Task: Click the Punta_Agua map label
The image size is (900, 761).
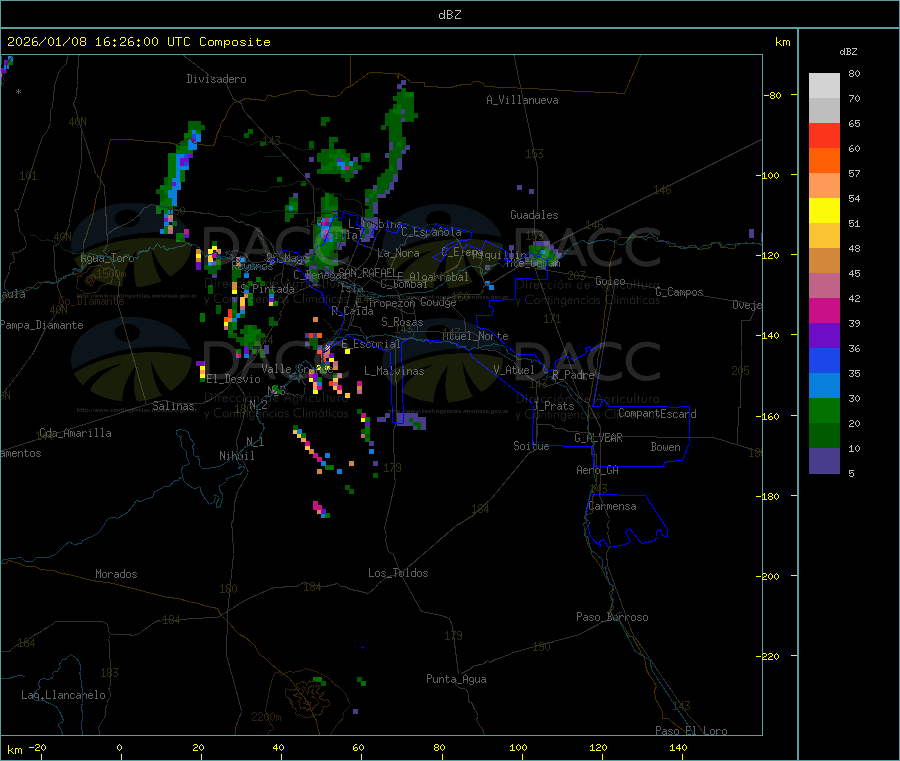Action: (456, 679)
